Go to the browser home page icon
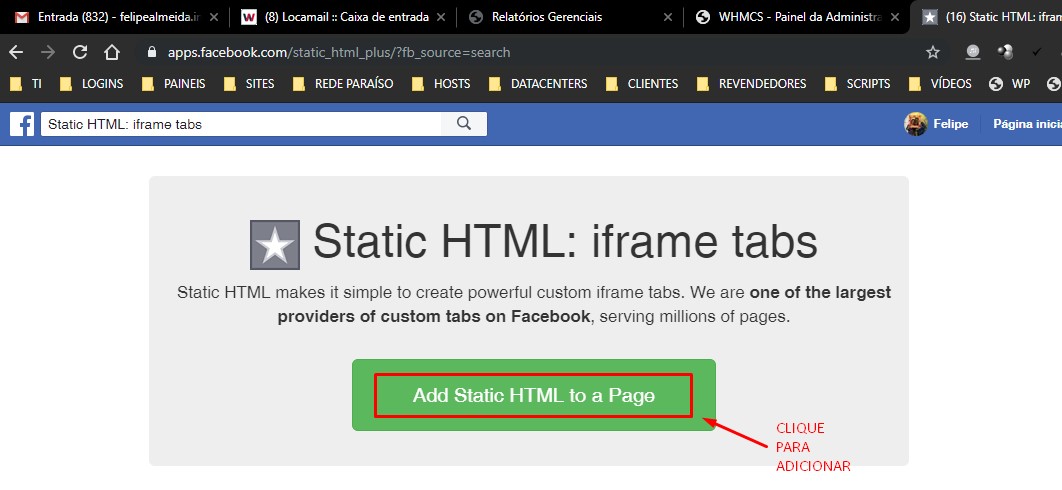 [x=112, y=52]
